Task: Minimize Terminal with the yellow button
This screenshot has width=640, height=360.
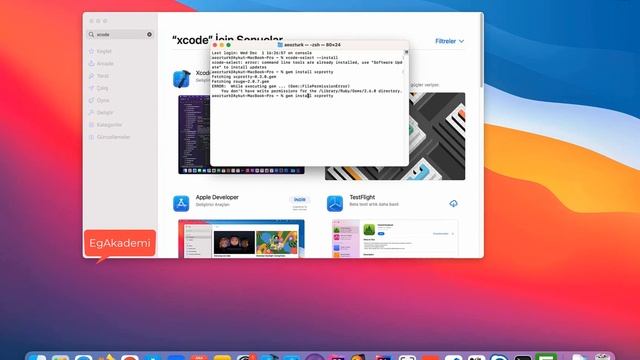Action: coord(222,45)
